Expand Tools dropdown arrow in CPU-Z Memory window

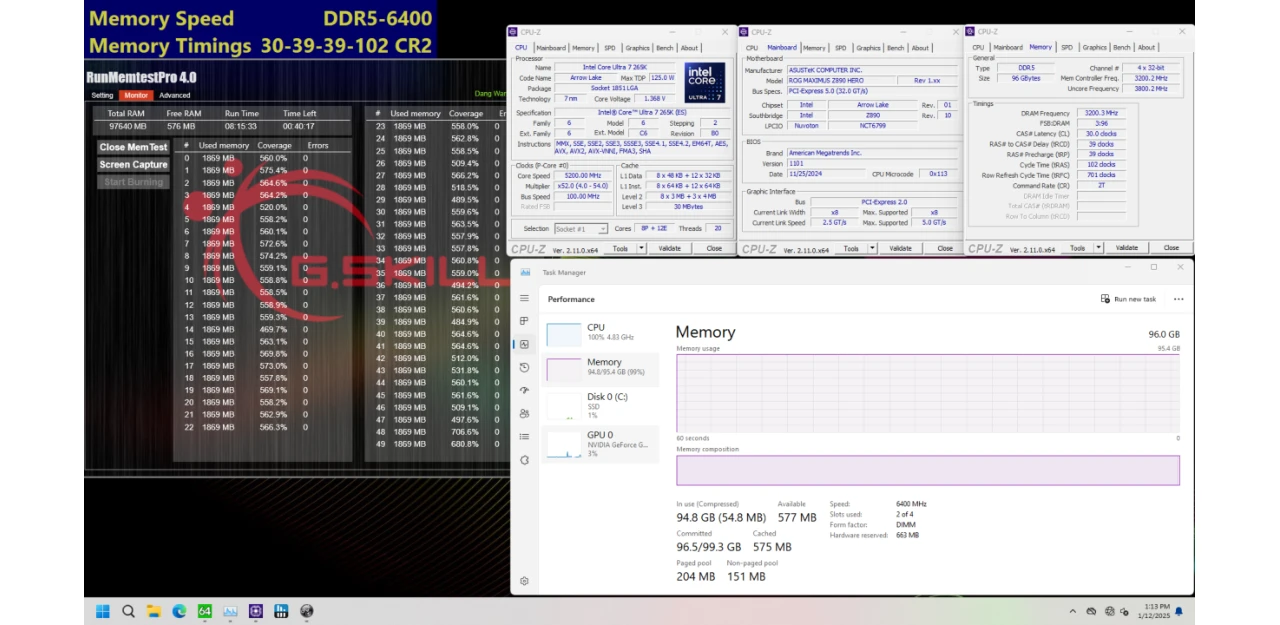coord(1098,248)
